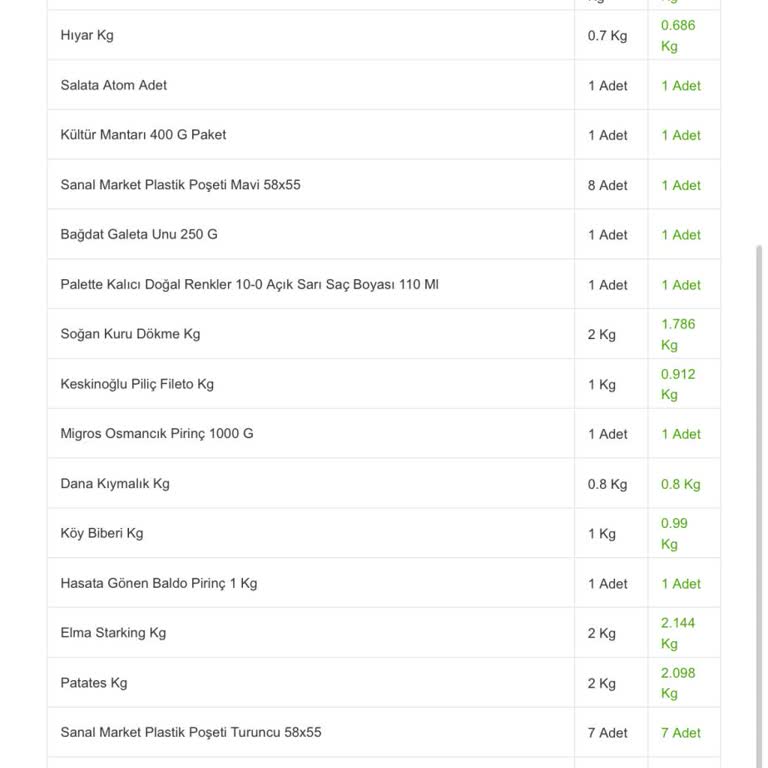This screenshot has height=768, width=768.
Task: Select Sanal Market Plastik Poşeti Mavi row
Action: tap(180, 185)
